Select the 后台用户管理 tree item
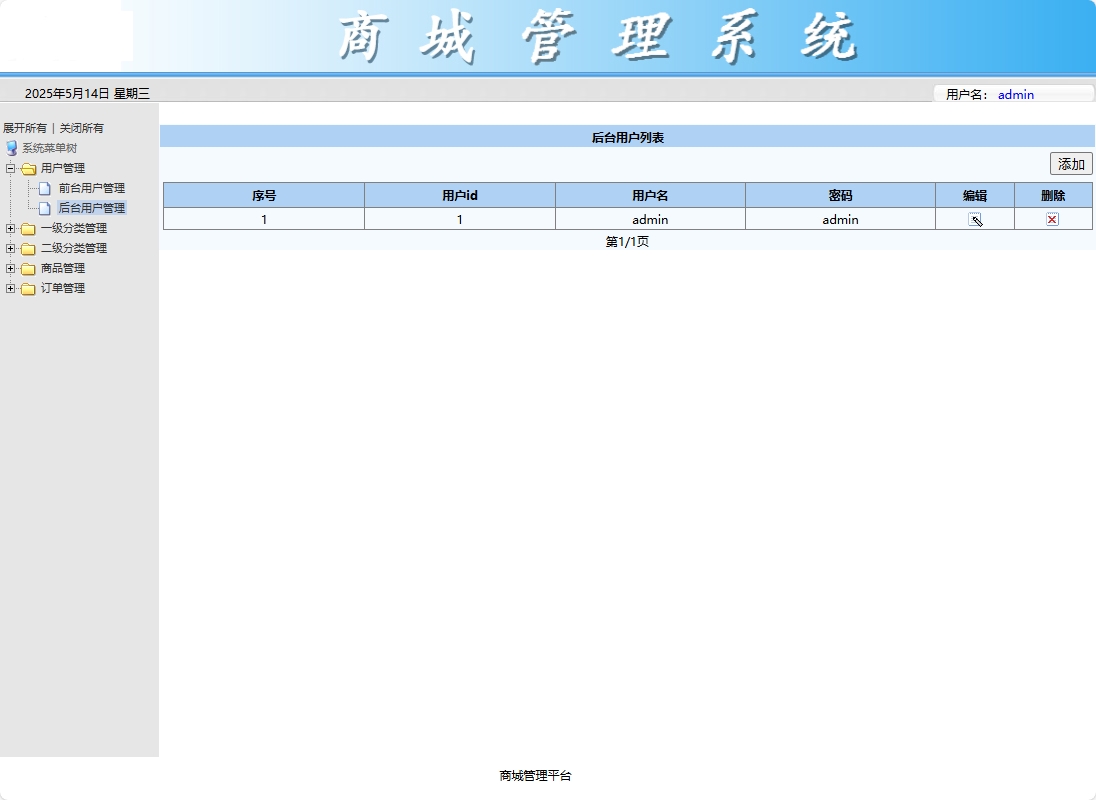The height and width of the screenshot is (800, 1096). point(90,208)
